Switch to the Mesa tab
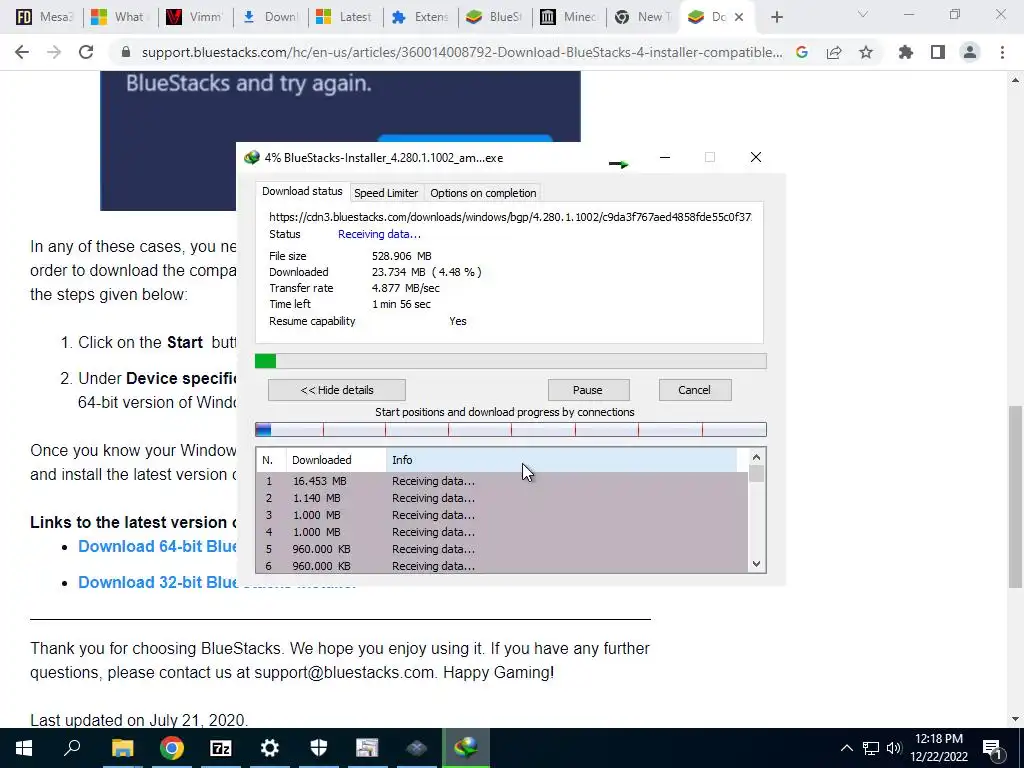This screenshot has height=768, width=1024. click(x=43, y=17)
